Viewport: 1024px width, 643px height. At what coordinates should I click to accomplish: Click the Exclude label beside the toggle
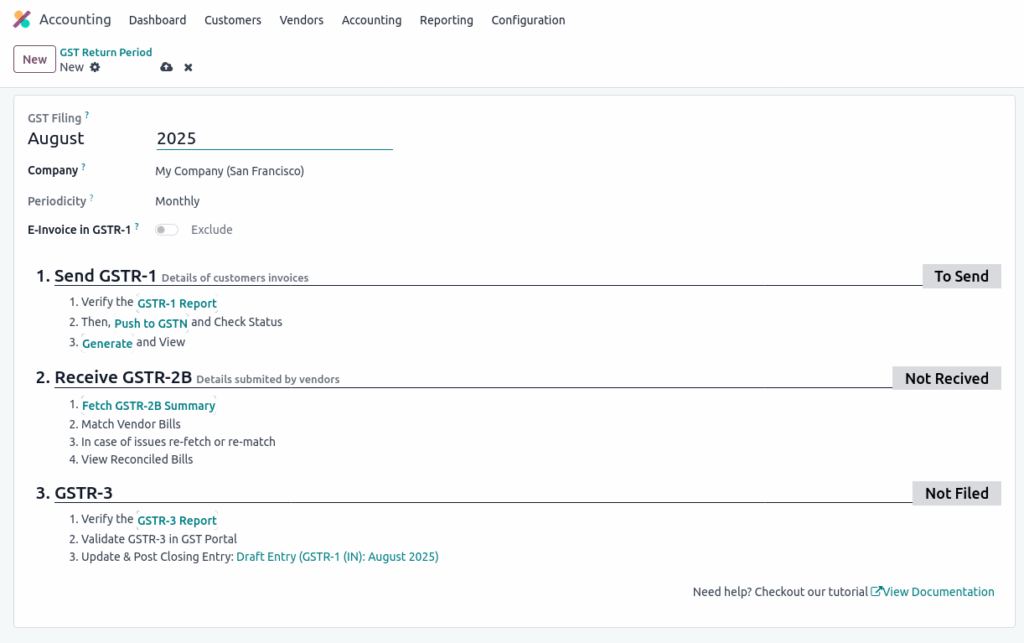pyautogui.click(x=212, y=230)
